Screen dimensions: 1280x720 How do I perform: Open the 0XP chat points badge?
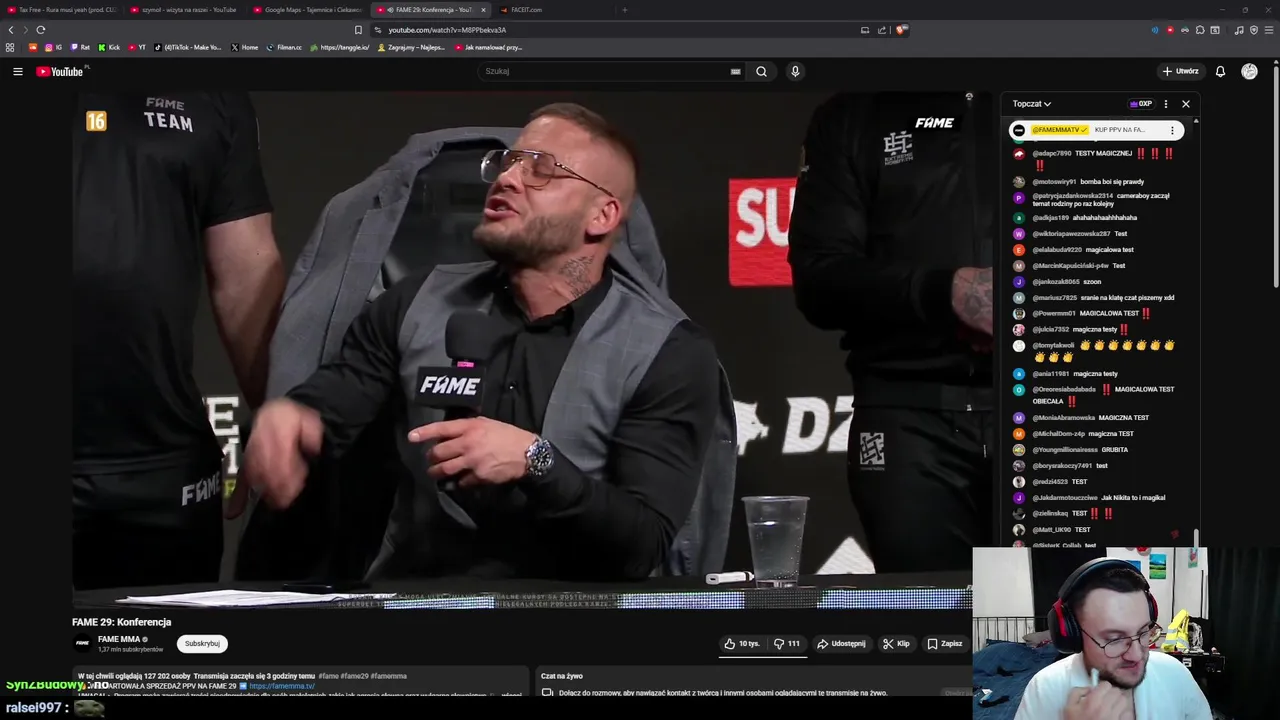click(x=1141, y=104)
